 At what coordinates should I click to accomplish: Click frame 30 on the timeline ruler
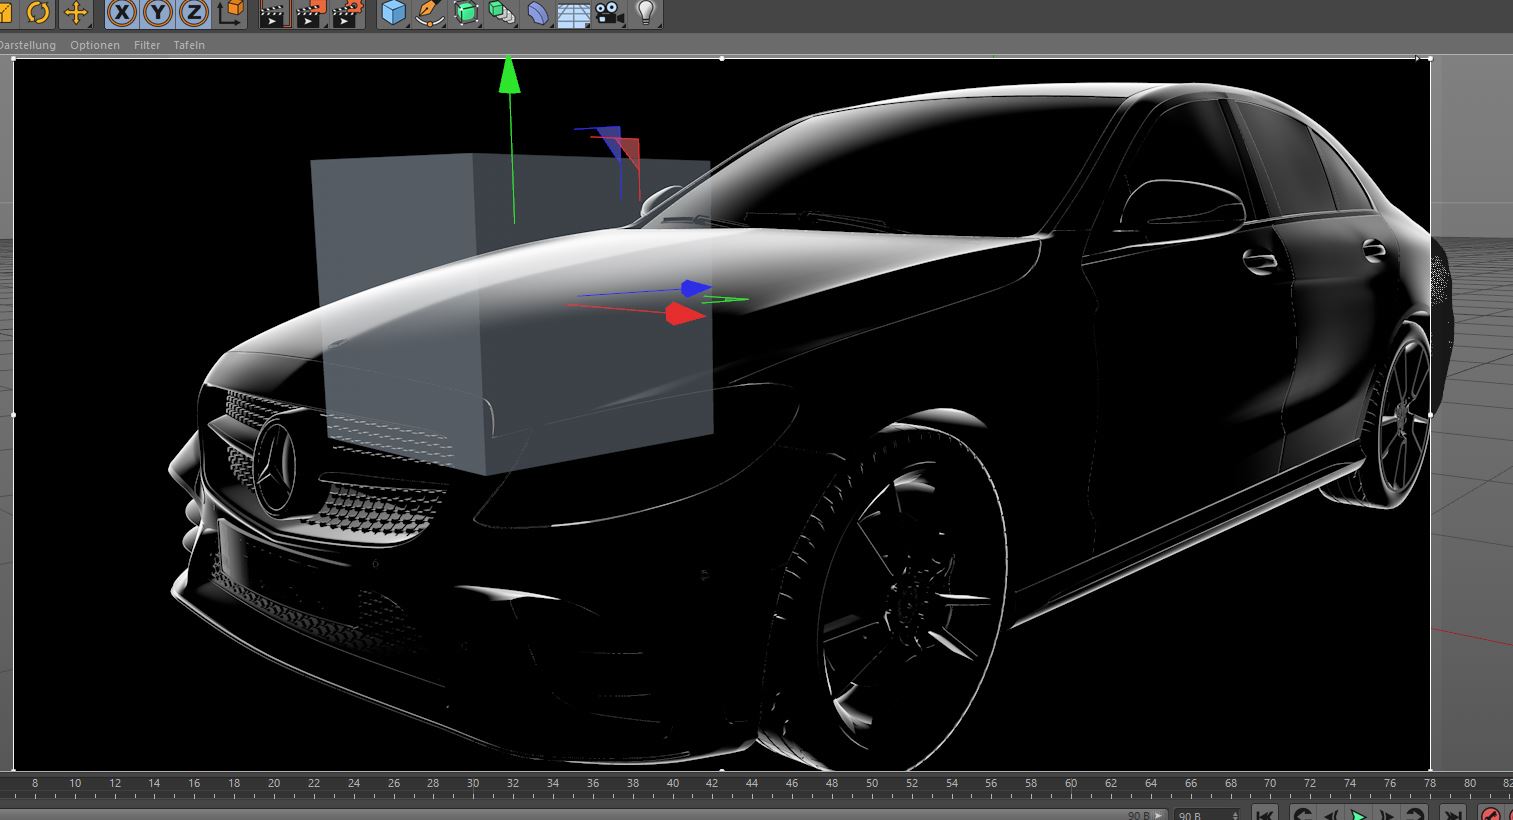coord(473,783)
